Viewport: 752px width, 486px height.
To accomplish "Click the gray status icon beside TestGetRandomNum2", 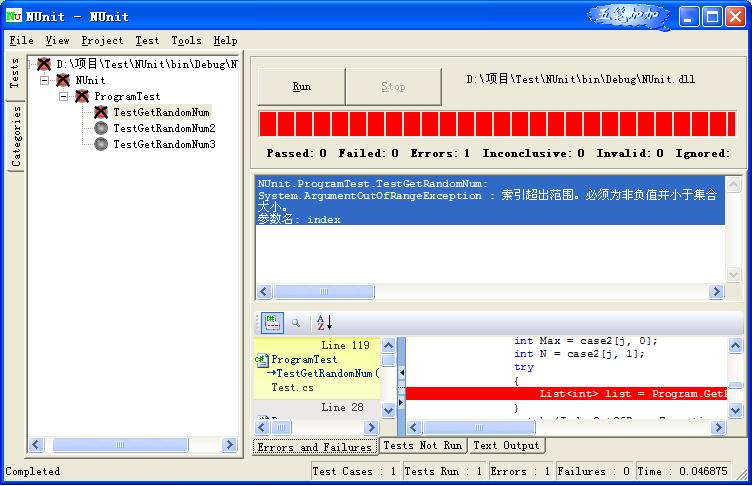I will (x=100, y=129).
